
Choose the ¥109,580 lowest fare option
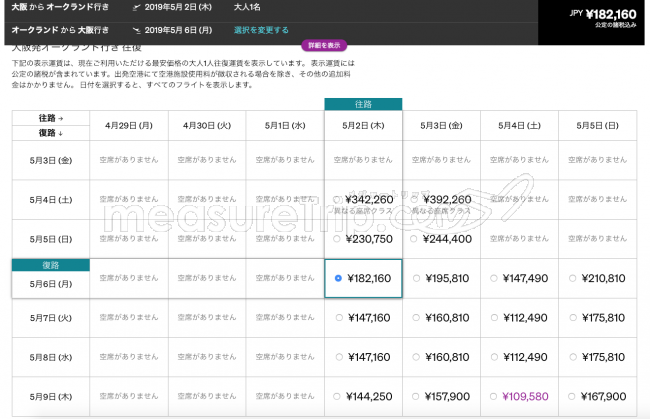click(493, 397)
